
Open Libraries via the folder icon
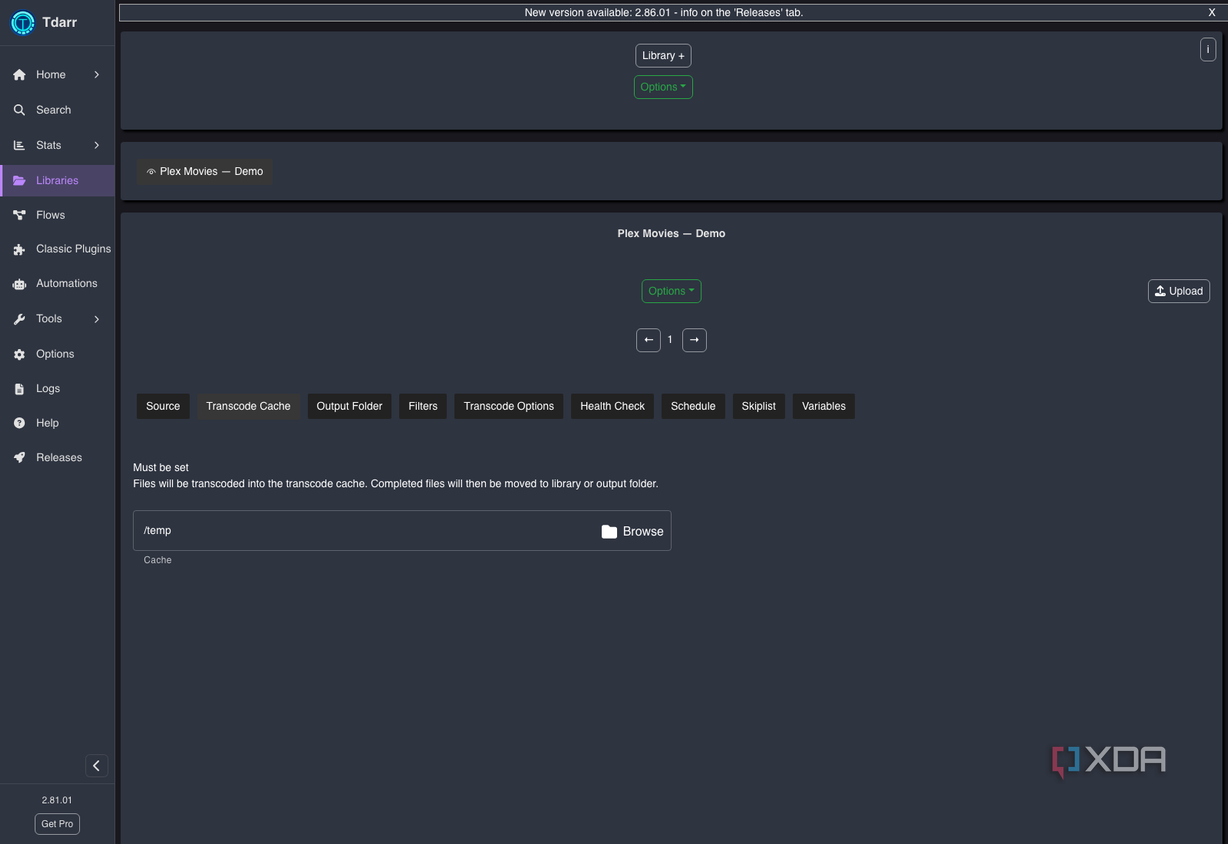19,181
